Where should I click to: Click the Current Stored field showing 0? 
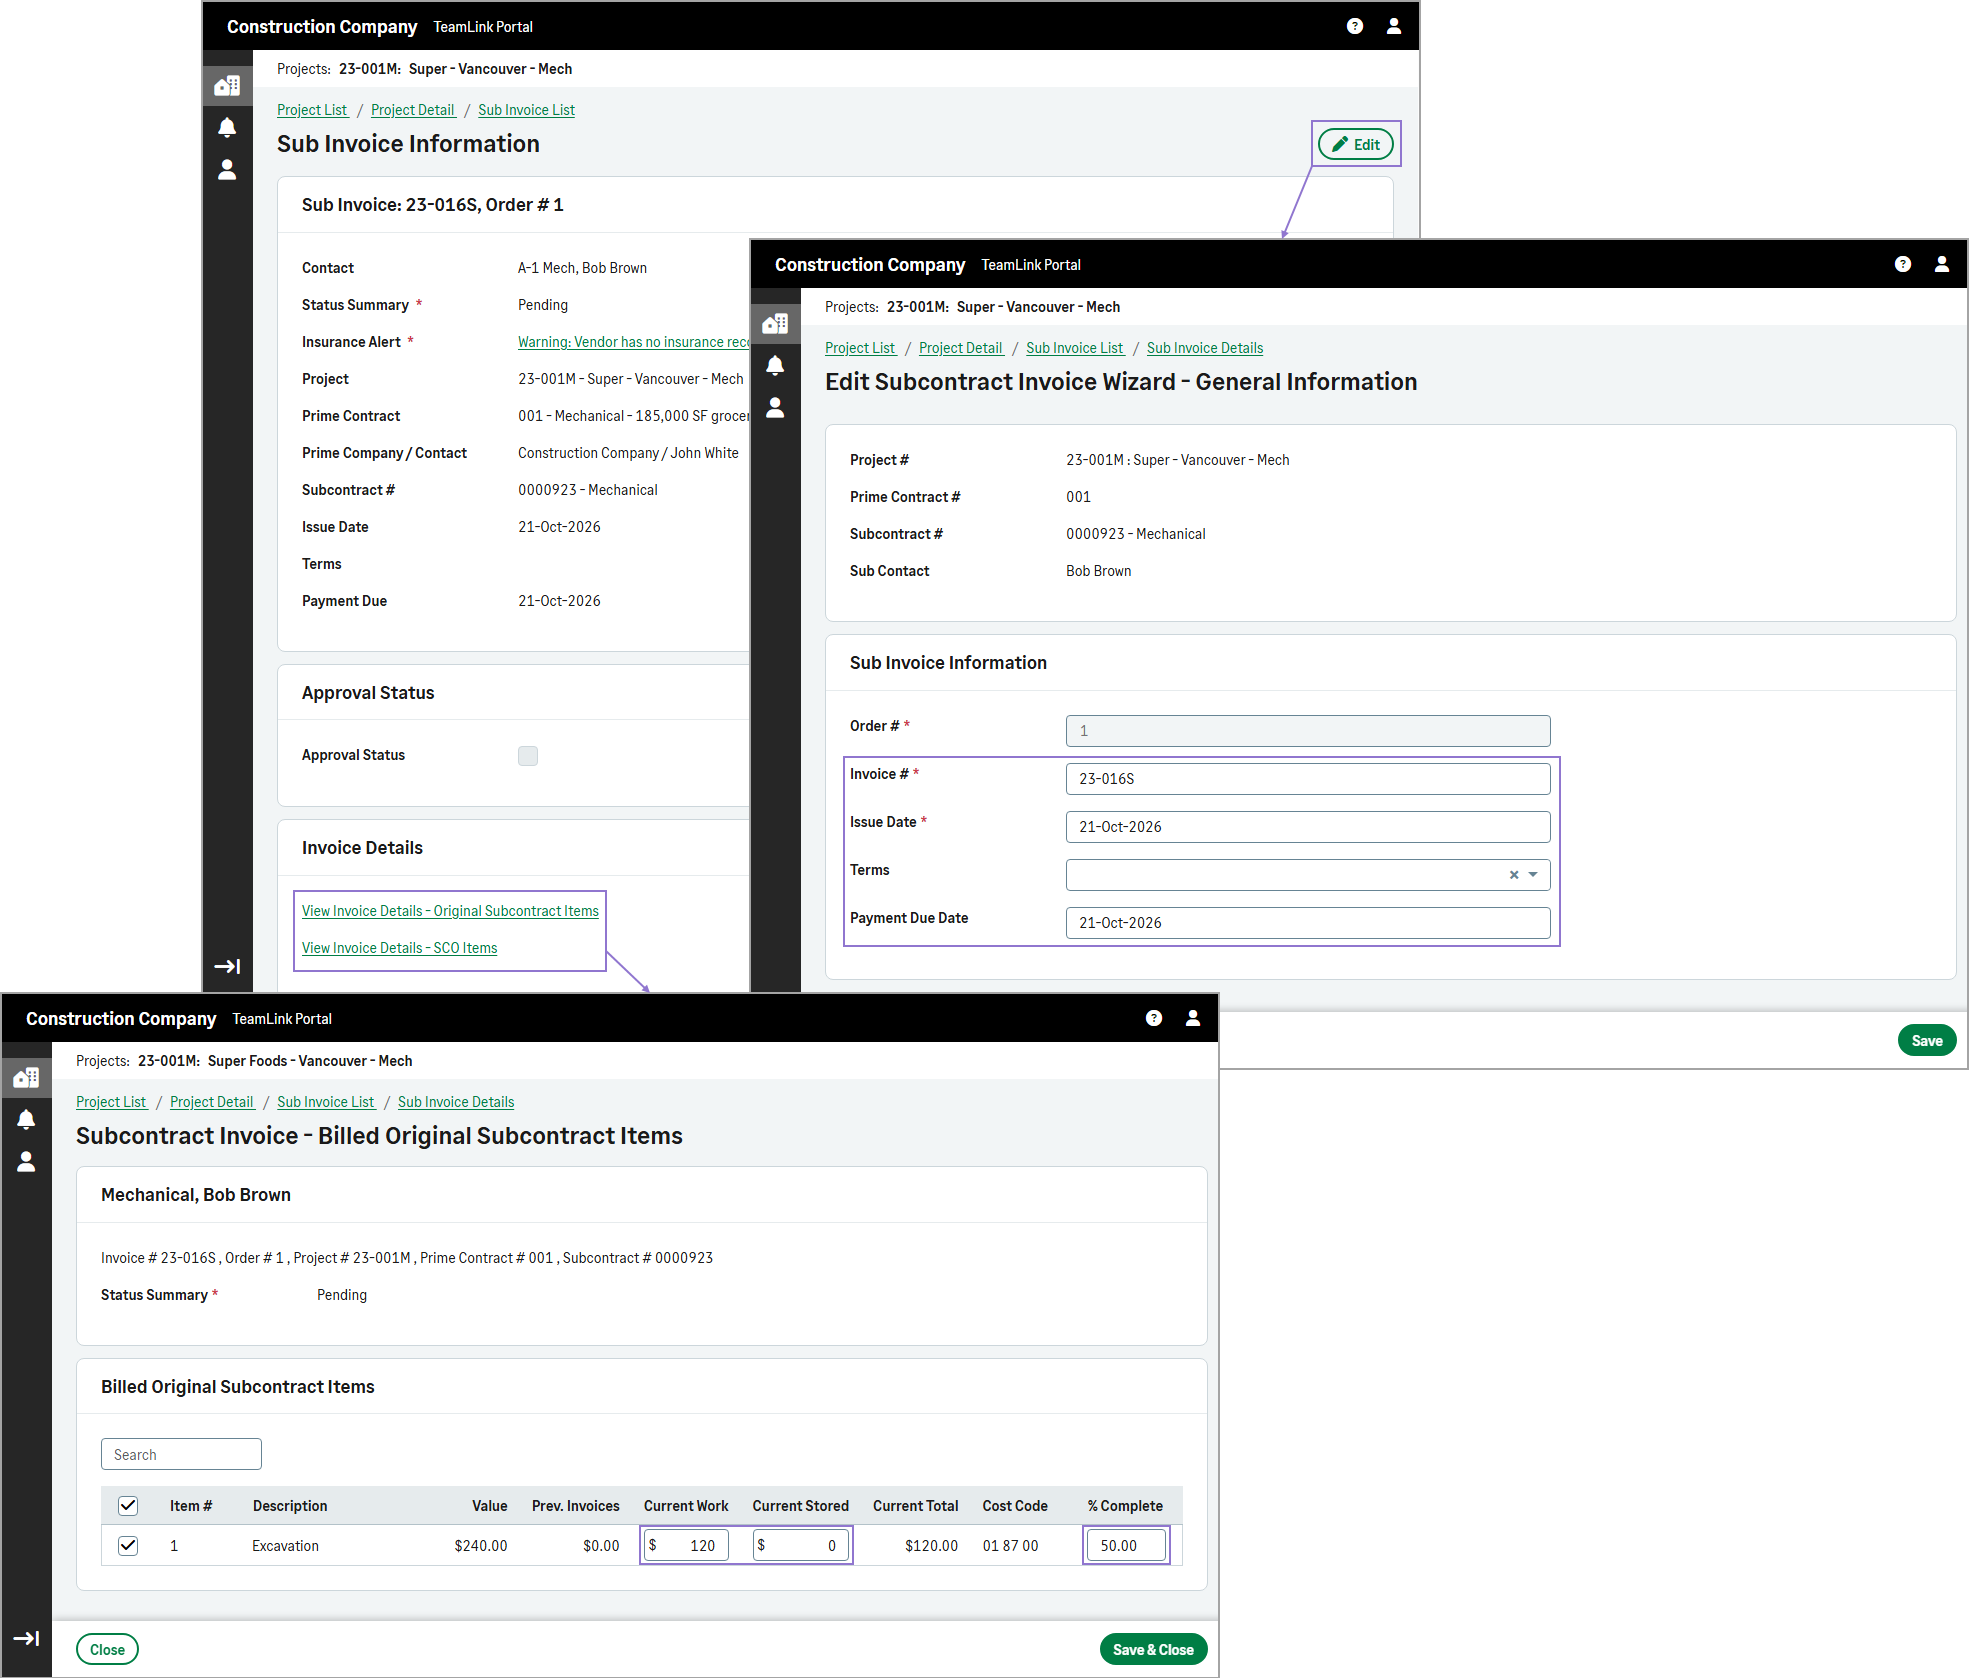(x=801, y=1546)
